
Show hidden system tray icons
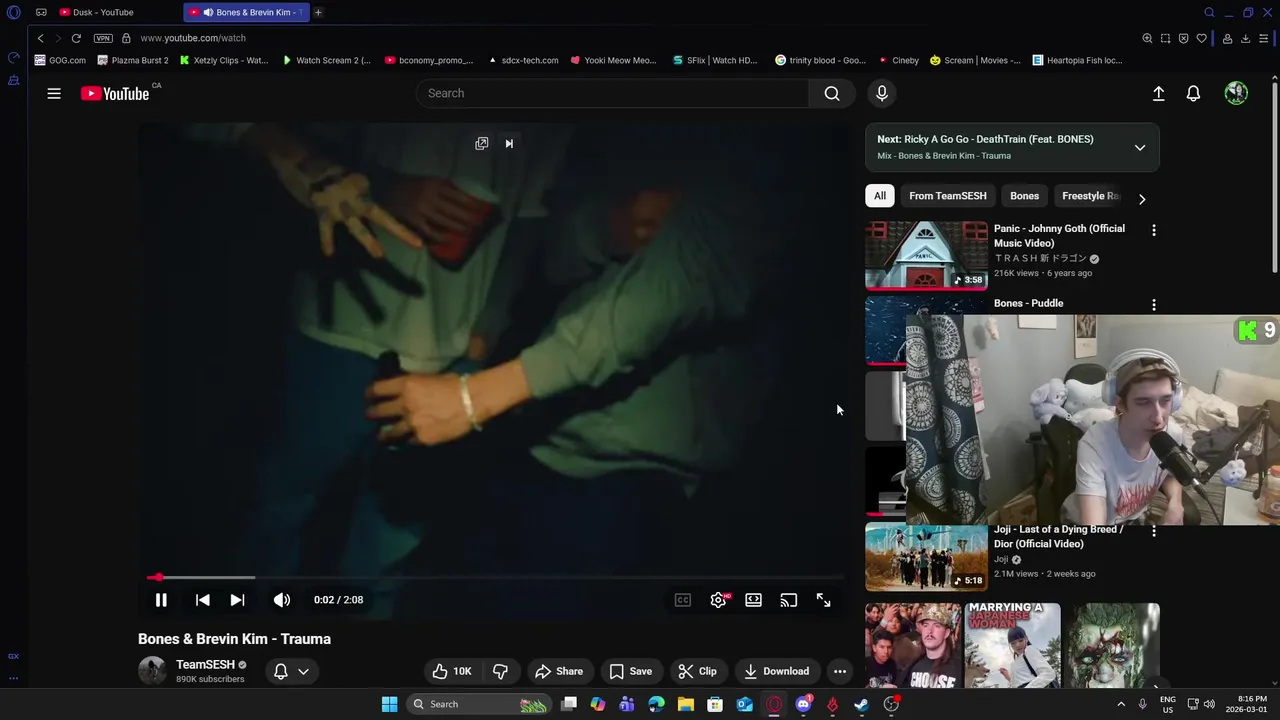1120,704
